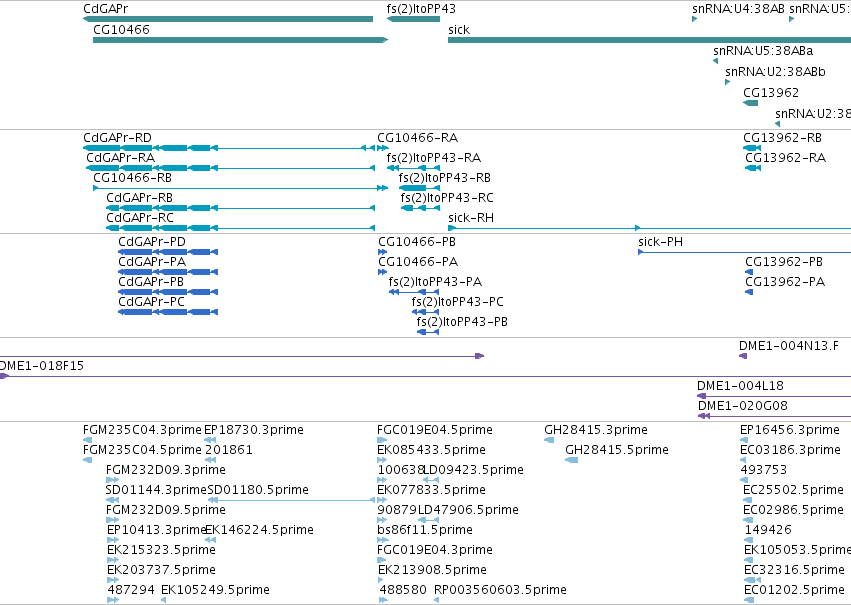
Task: Click the EK077833.5prime EST label
Action: pos(431,490)
